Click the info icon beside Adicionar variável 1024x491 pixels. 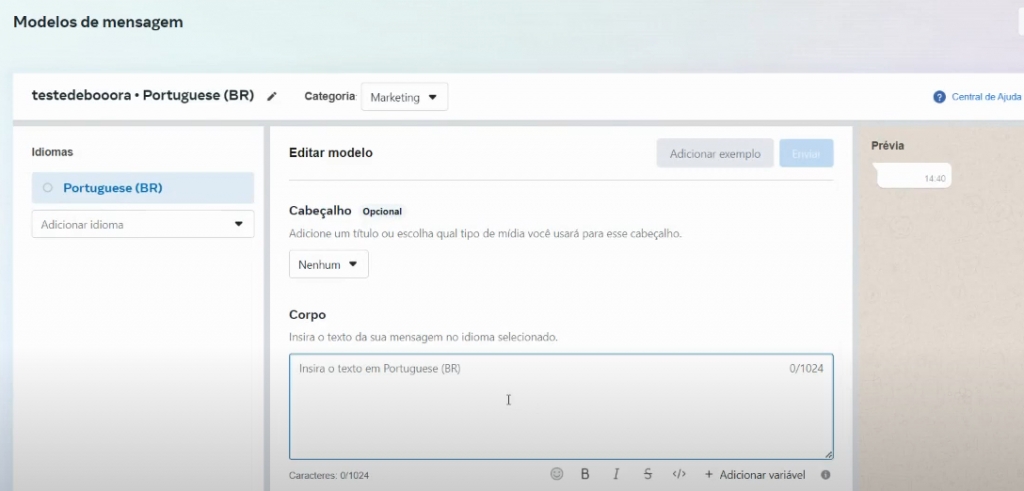[x=825, y=475]
